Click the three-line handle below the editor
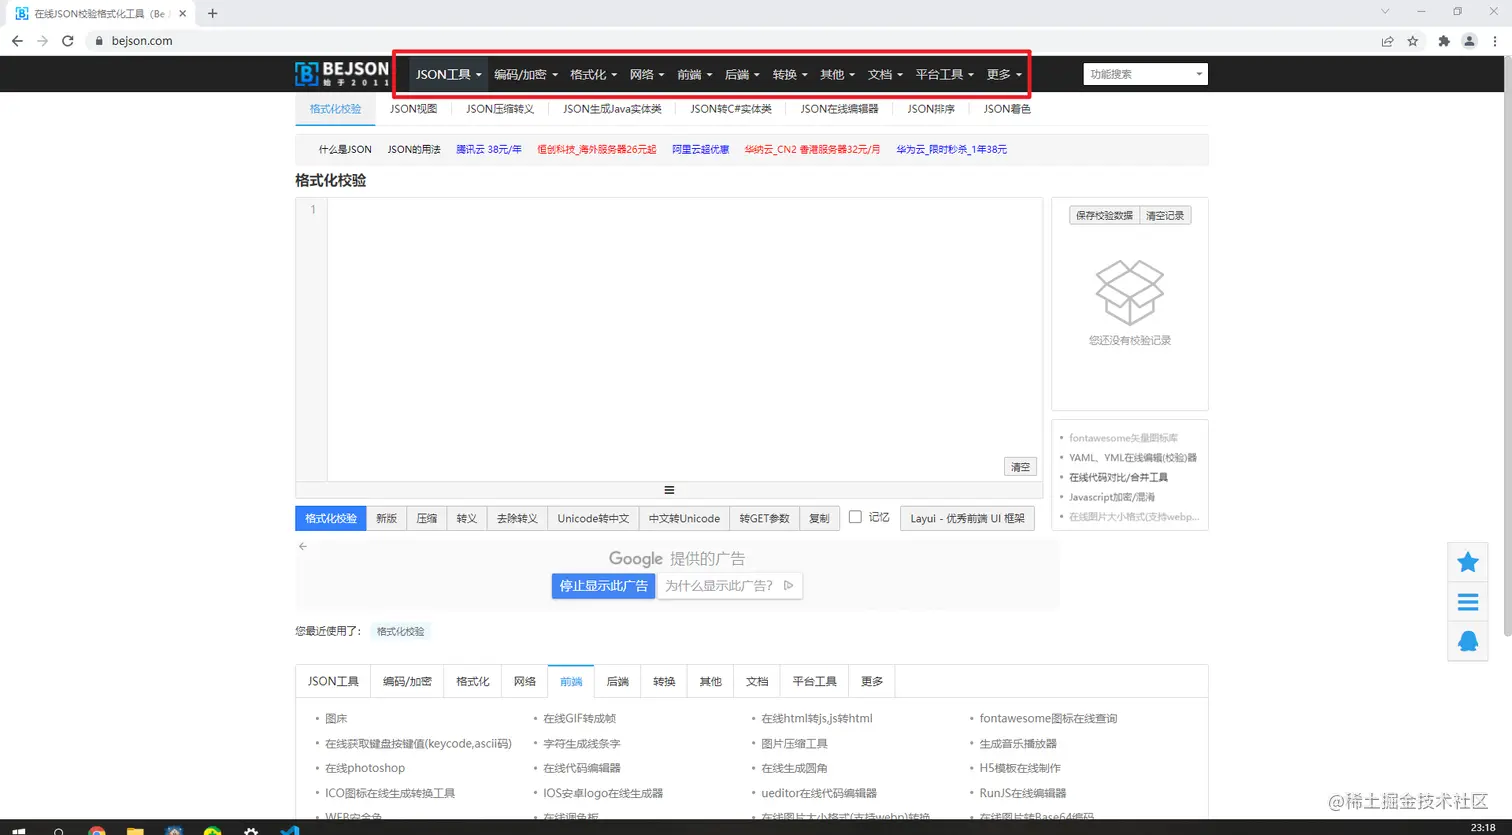Viewport: 1512px width, 835px height. tap(669, 490)
